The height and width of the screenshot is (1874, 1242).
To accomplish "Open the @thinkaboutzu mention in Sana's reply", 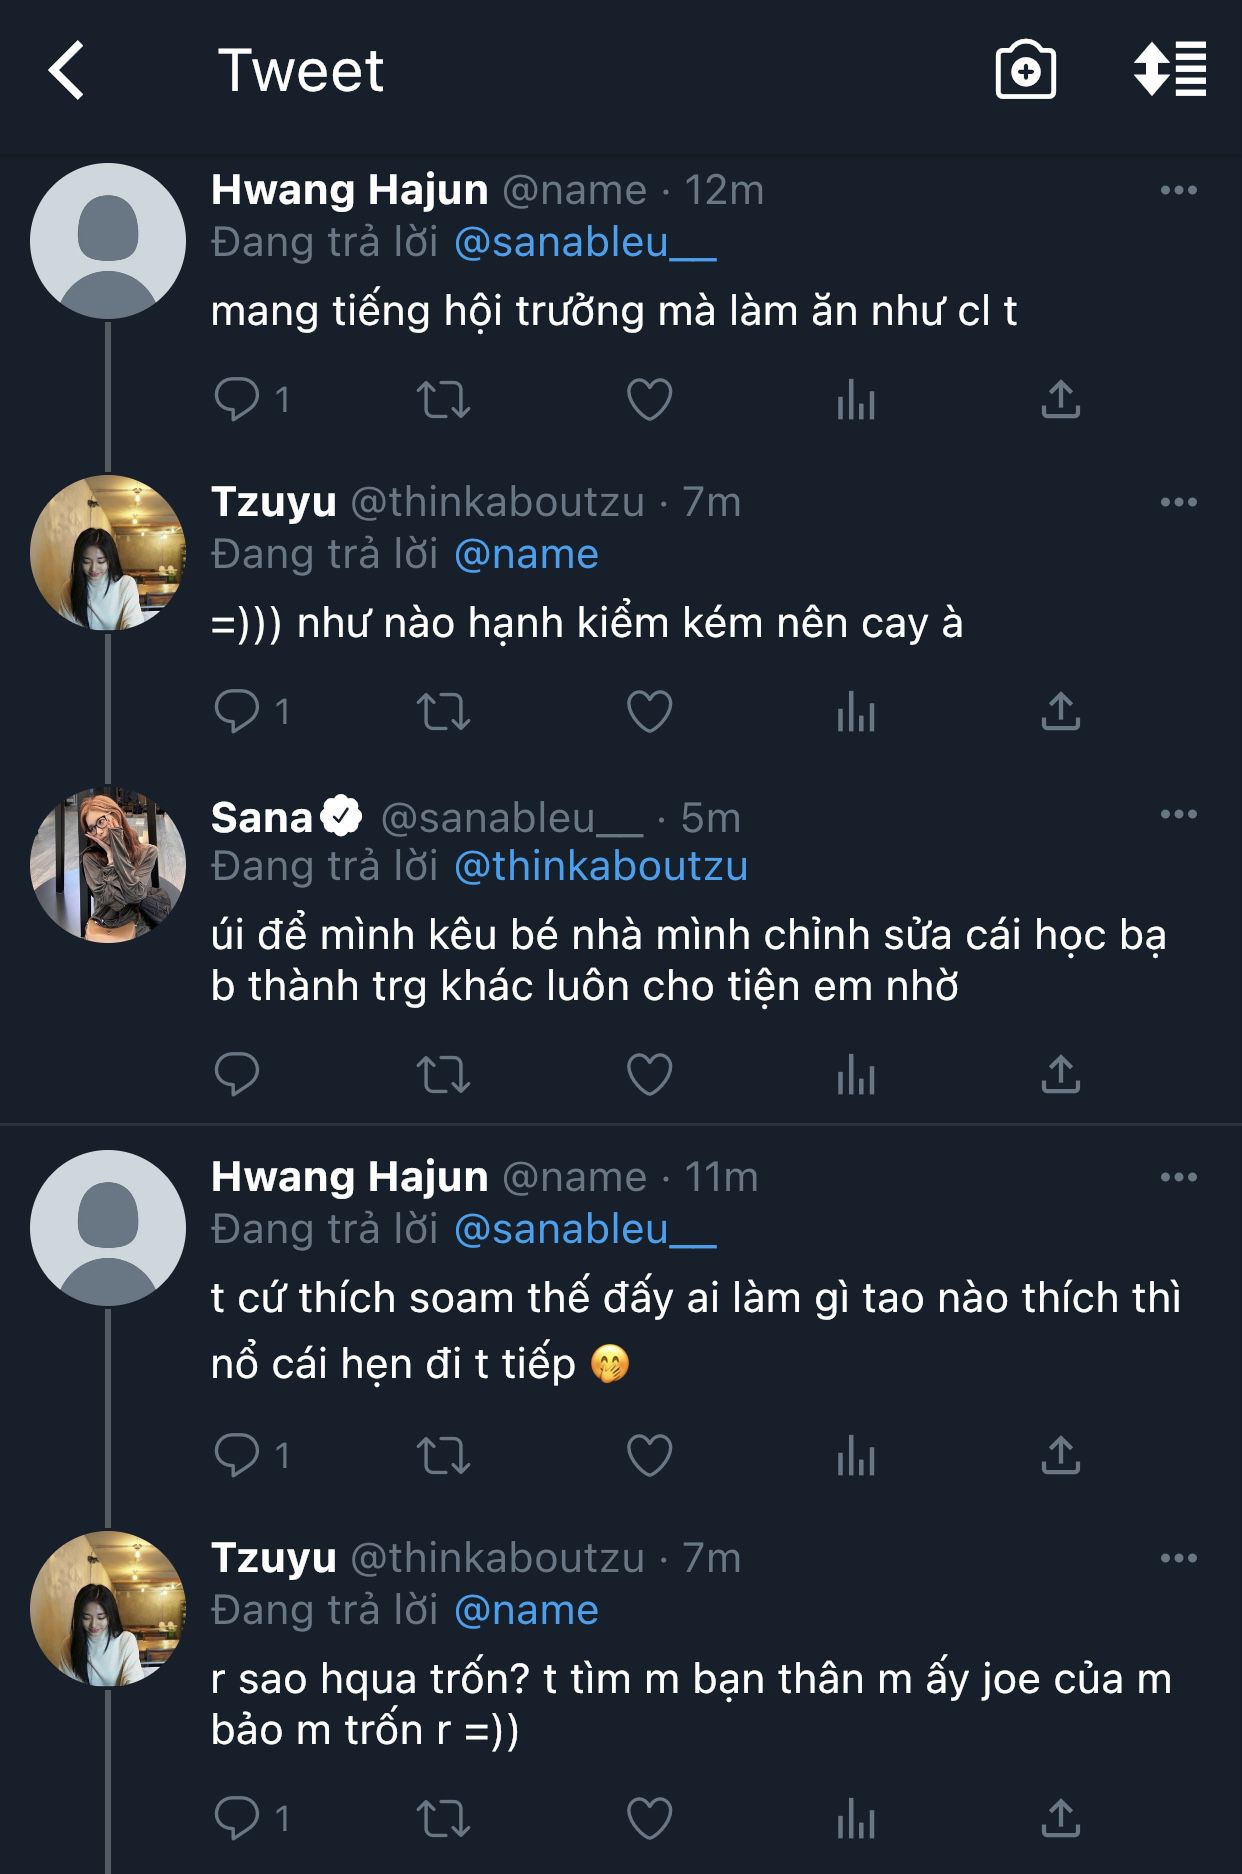I will (600, 867).
